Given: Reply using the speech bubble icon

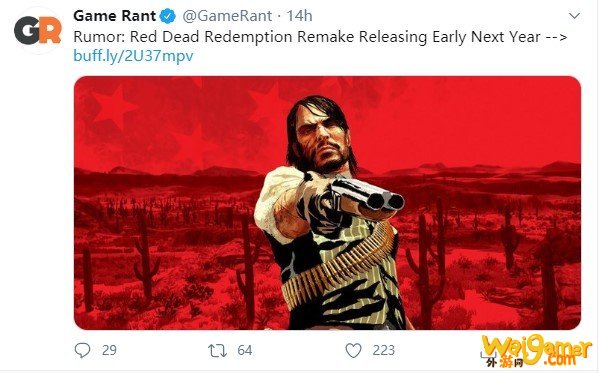Looking at the screenshot, I should coord(82,350).
